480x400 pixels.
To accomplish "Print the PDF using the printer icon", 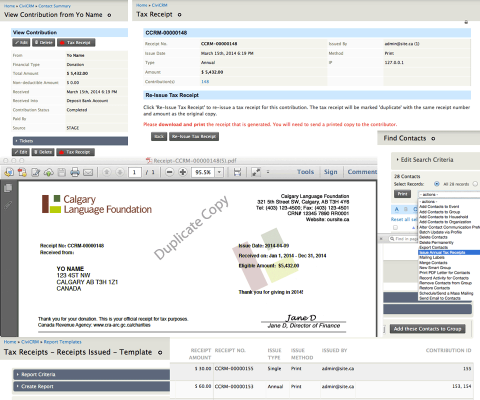I will click(75, 172).
